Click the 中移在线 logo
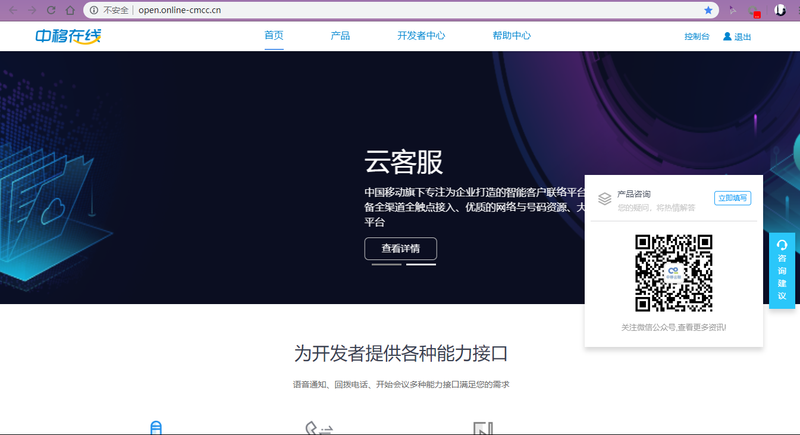800x435 pixels. tap(68, 36)
